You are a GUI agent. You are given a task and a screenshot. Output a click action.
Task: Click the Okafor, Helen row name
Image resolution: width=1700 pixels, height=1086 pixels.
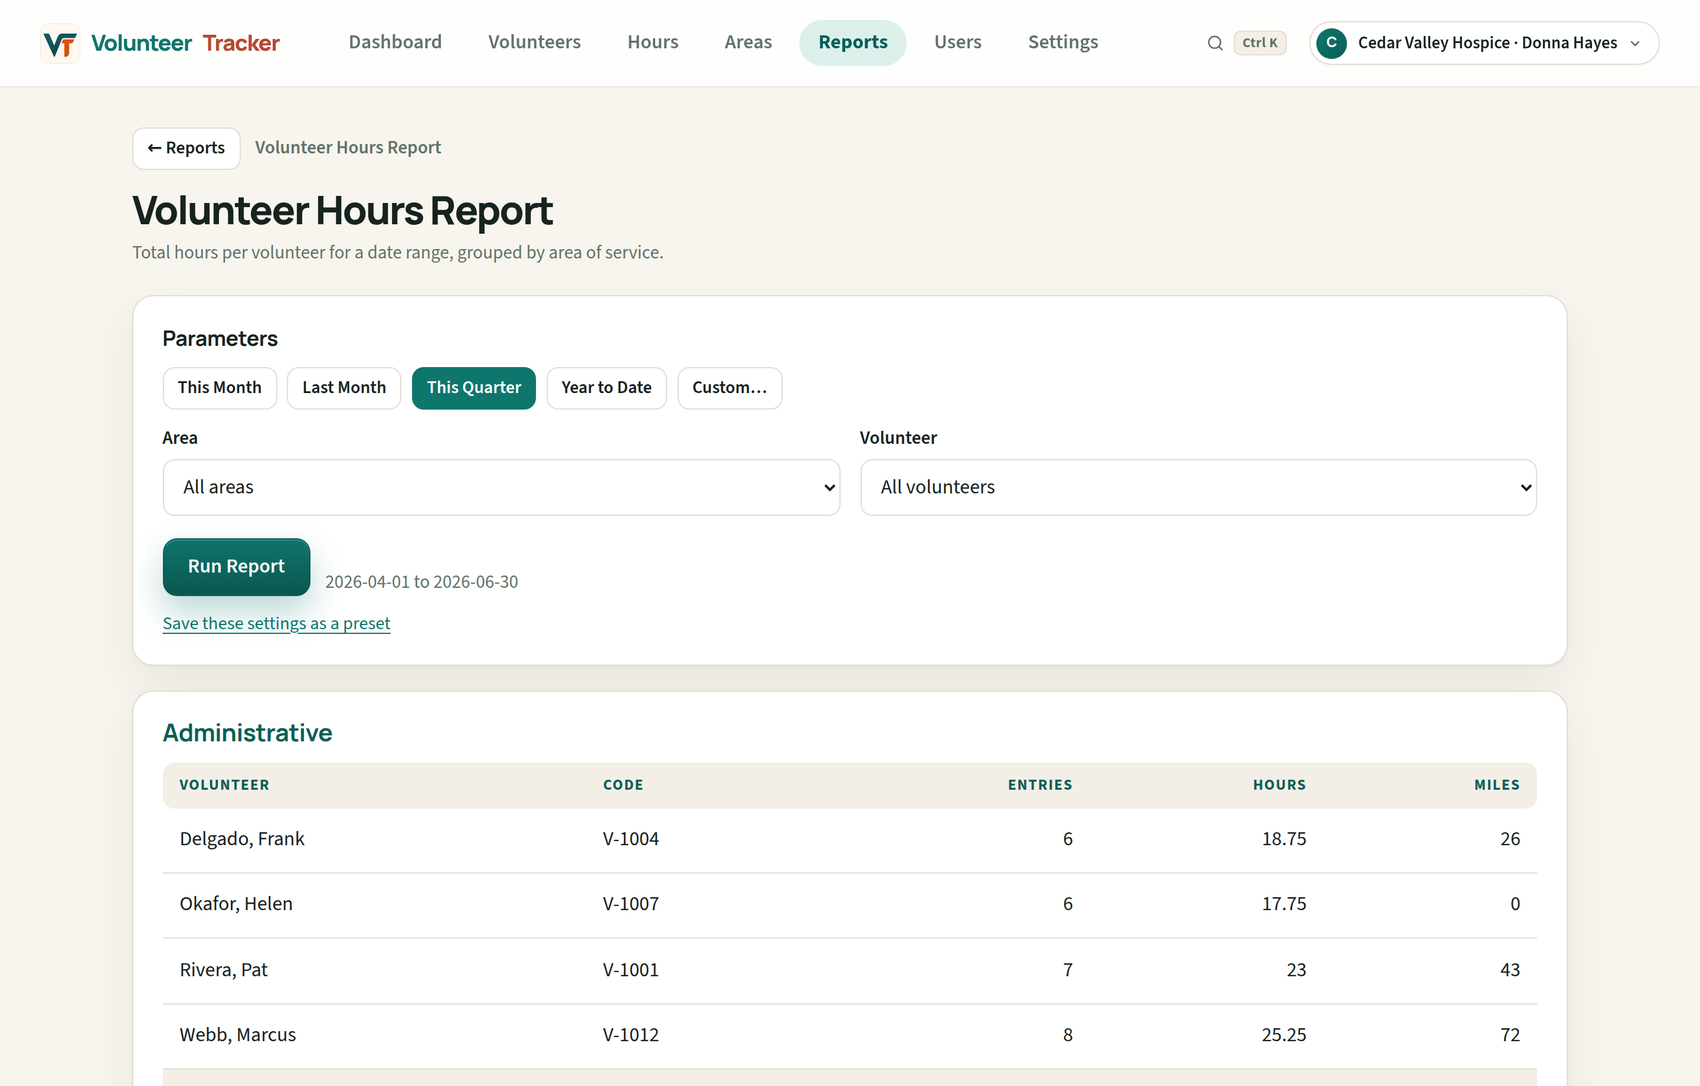[x=236, y=904]
